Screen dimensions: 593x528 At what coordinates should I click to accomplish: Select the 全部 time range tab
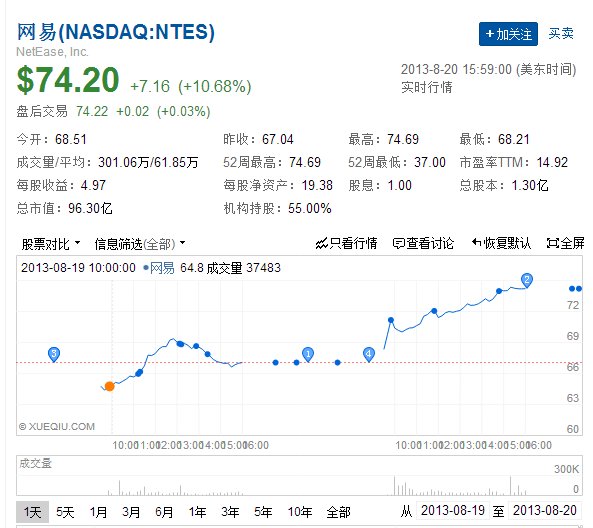coord(338,512)
